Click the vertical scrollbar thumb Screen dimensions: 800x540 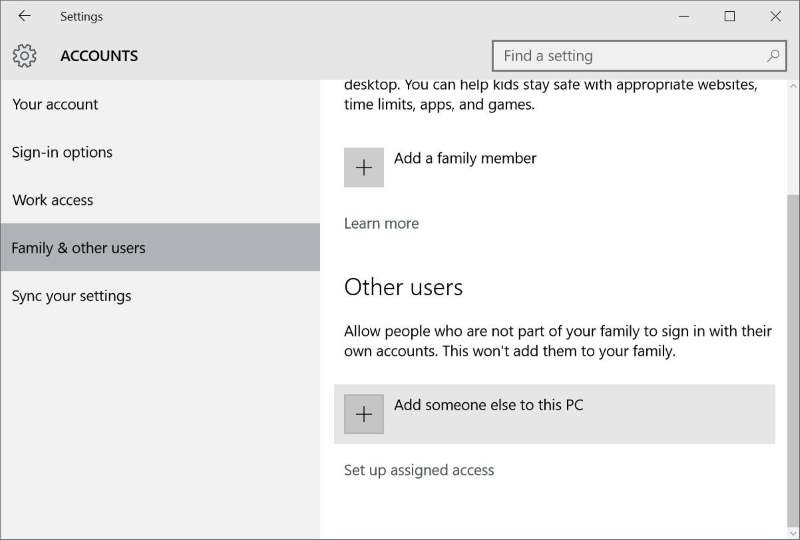click(793, 360)
